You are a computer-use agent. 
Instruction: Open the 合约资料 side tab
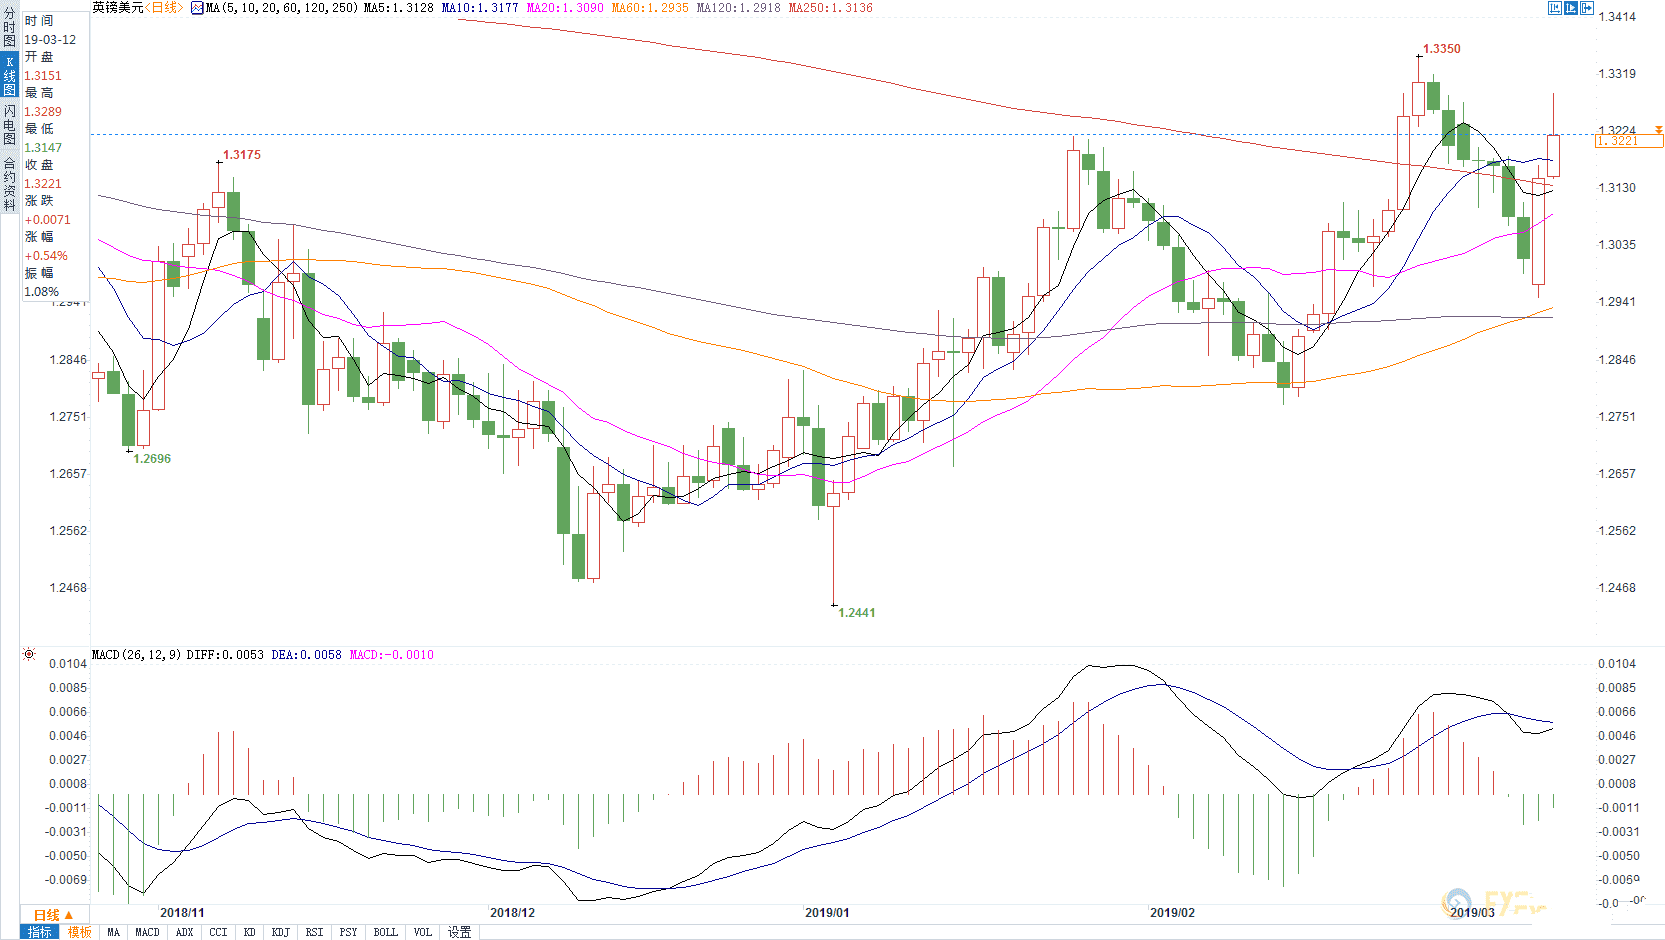coord(9,184)
